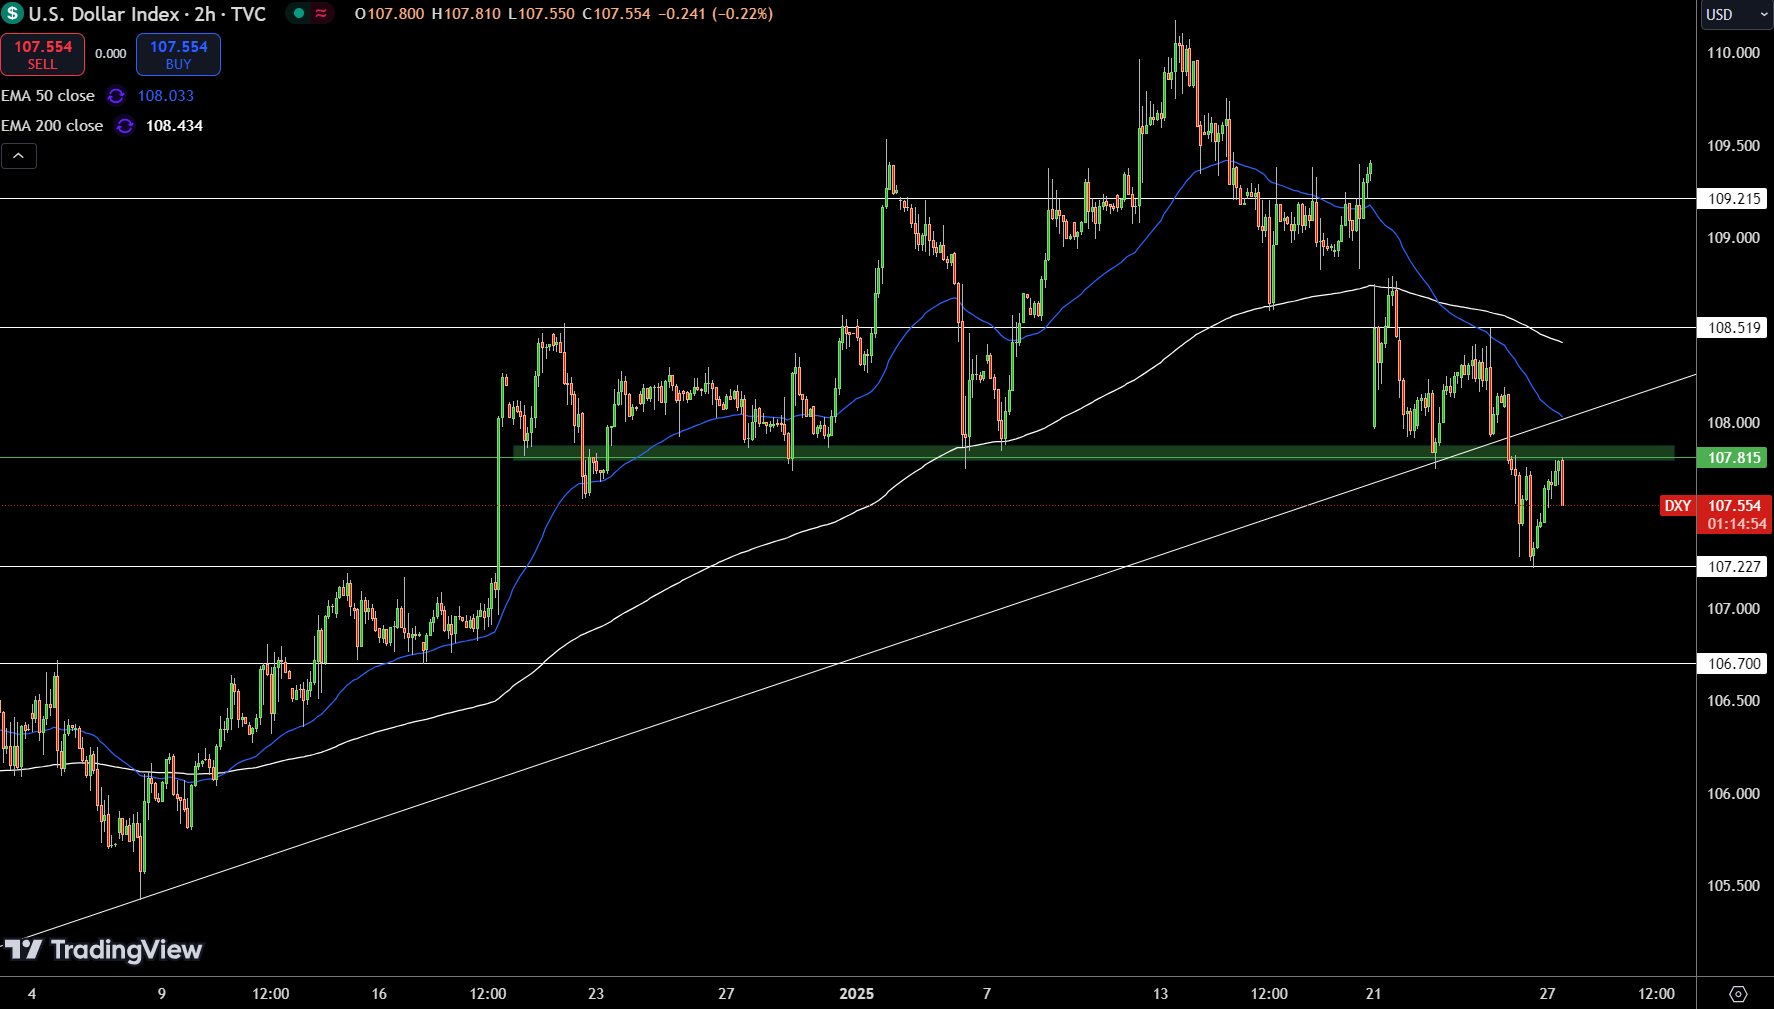Click the refresh icon next to EMA 50
This screenshot has width=1774, height=1009.
coord(116,96)
